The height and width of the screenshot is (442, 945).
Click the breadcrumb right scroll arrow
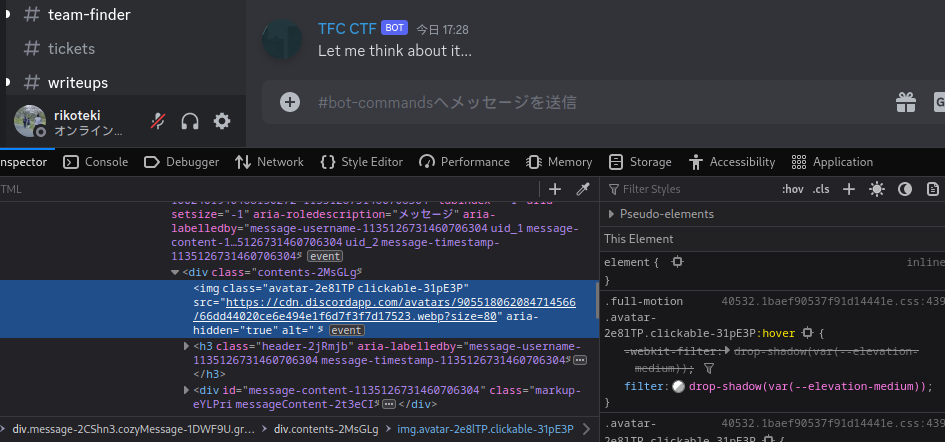click(x=586, y=429)
